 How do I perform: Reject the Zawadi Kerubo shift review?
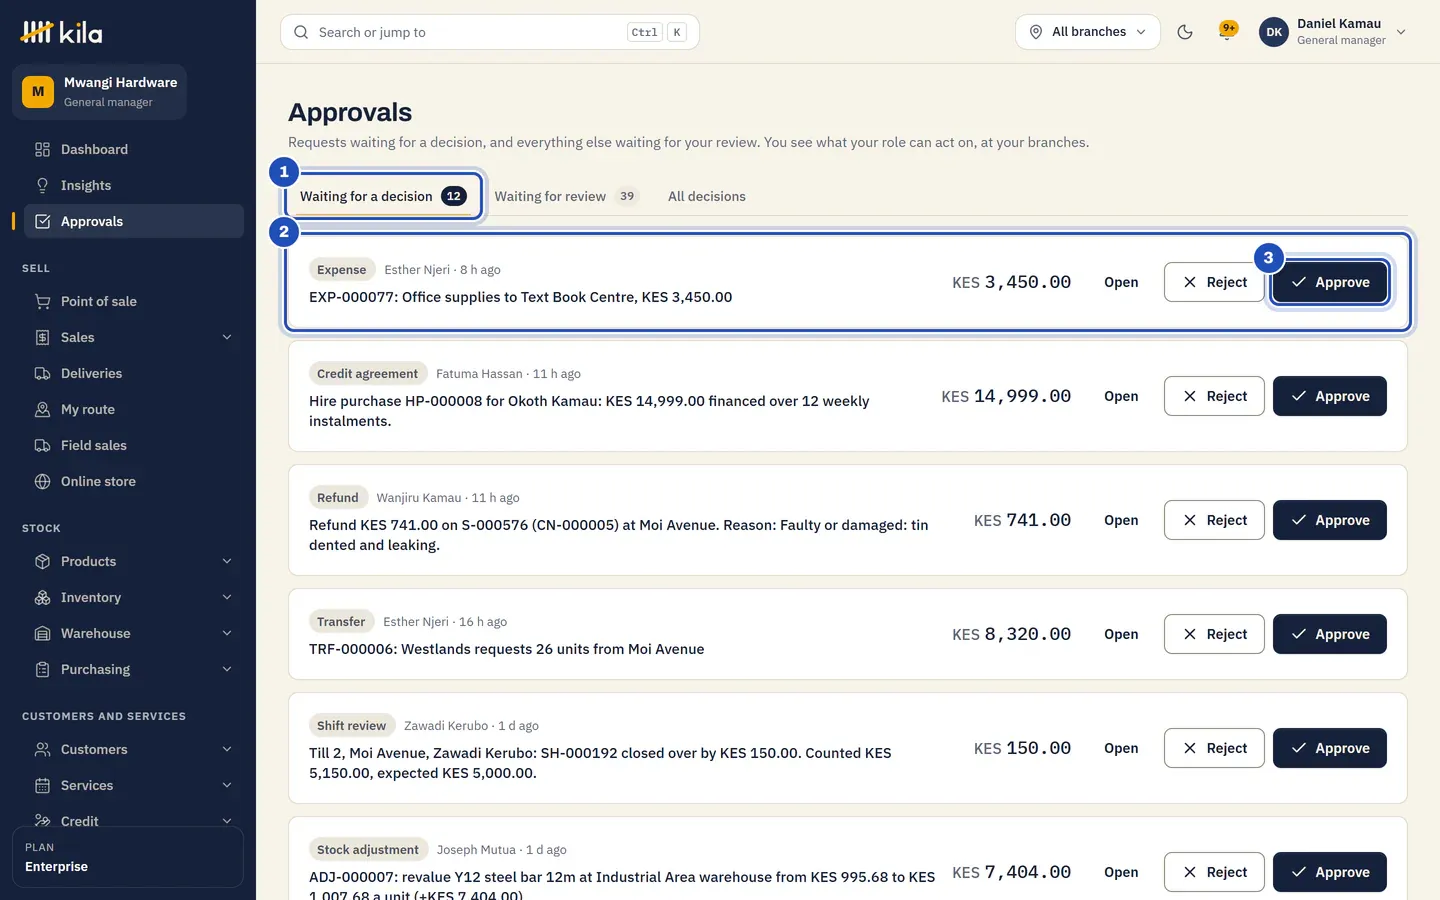[x=1214, y=748]
